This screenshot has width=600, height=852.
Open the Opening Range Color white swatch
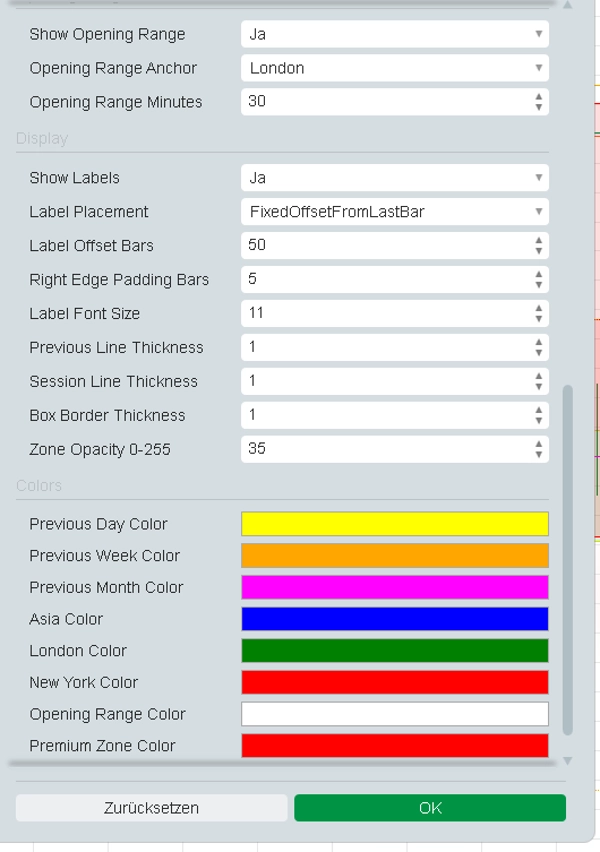click(395, 714)
